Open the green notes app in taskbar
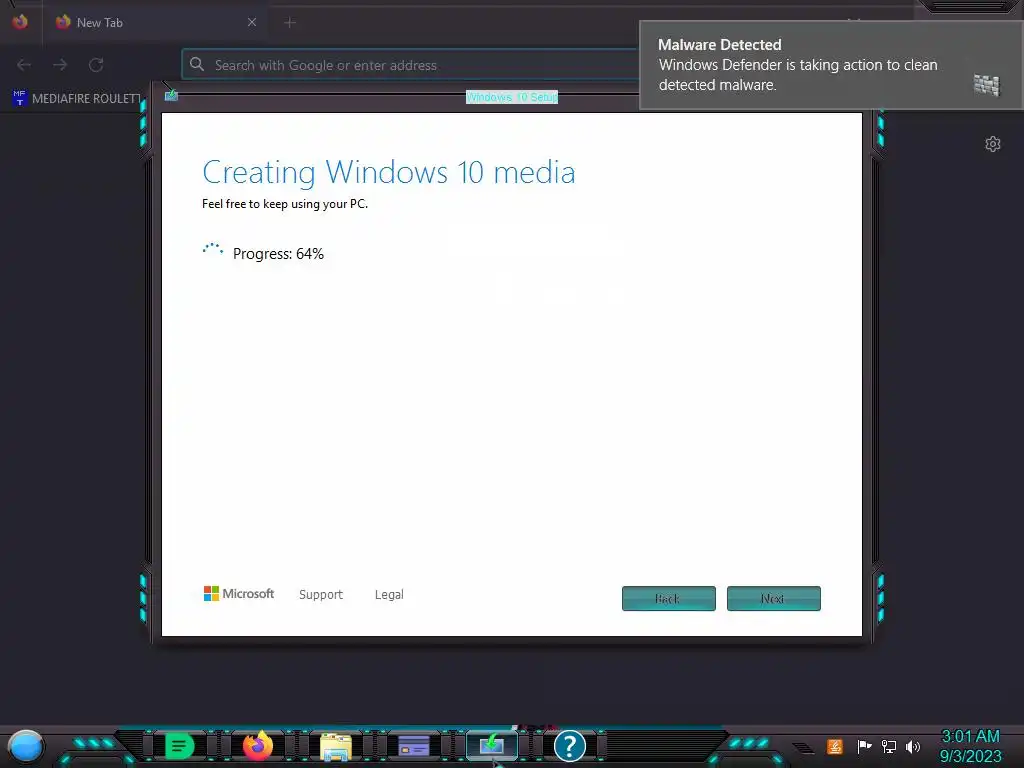 click(180, 746)
